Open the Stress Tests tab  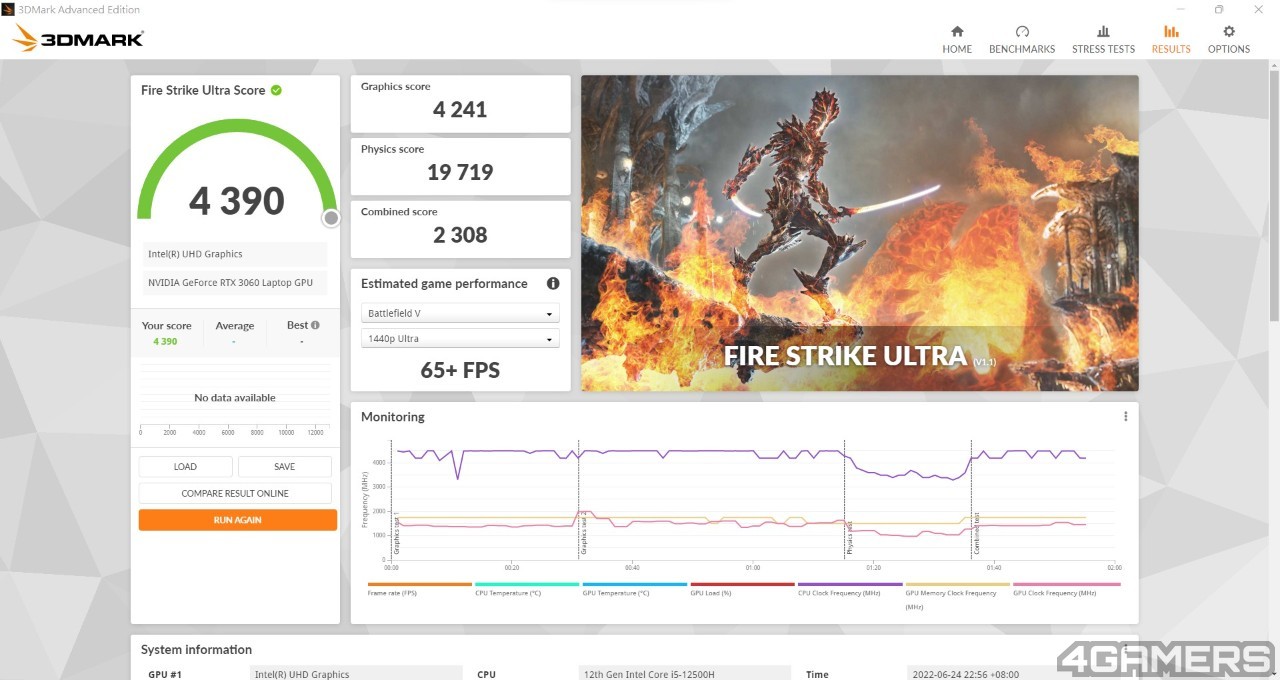(1103, 39)
